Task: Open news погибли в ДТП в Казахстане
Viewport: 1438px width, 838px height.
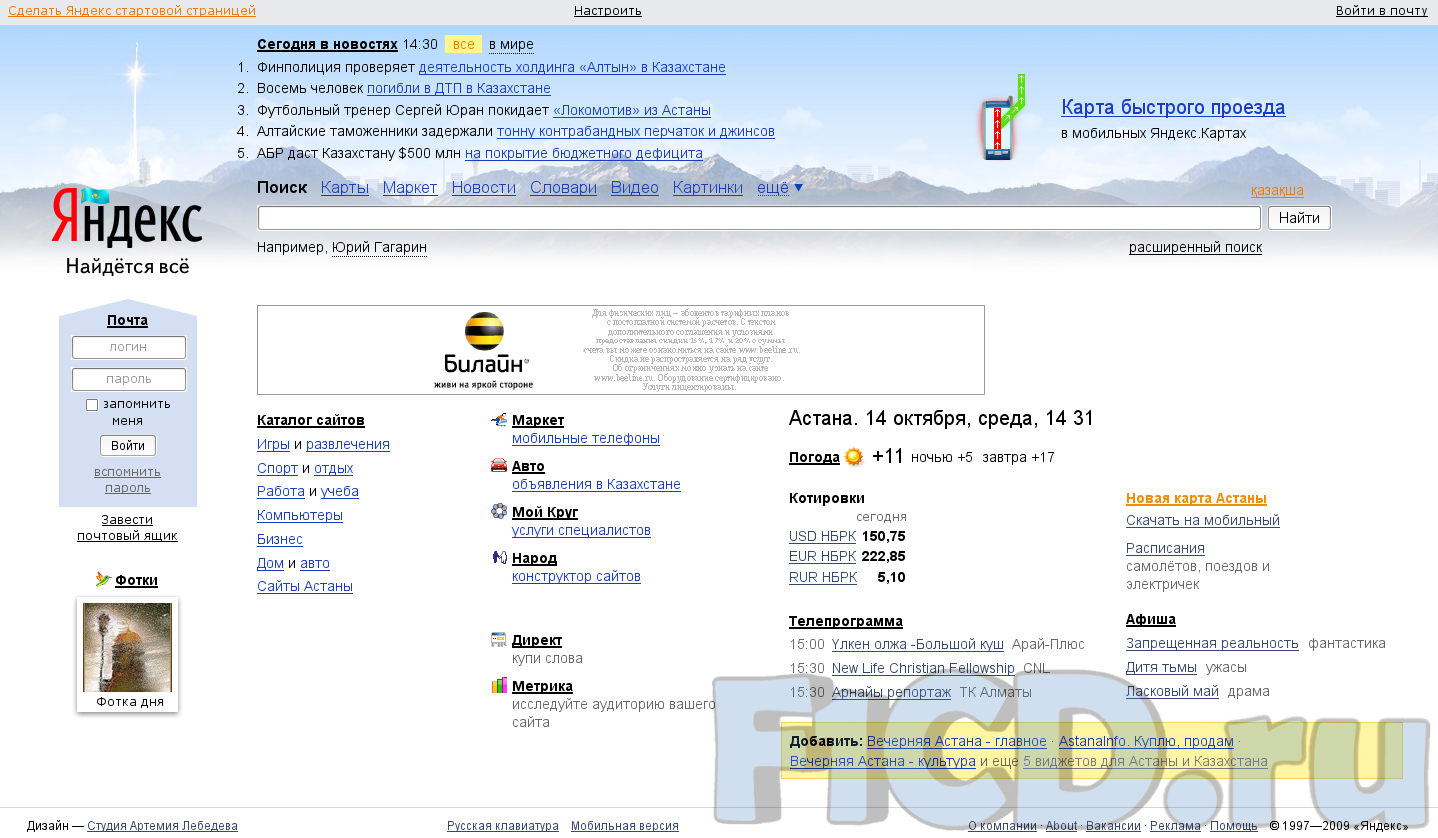Action: (x=459, y=89)
